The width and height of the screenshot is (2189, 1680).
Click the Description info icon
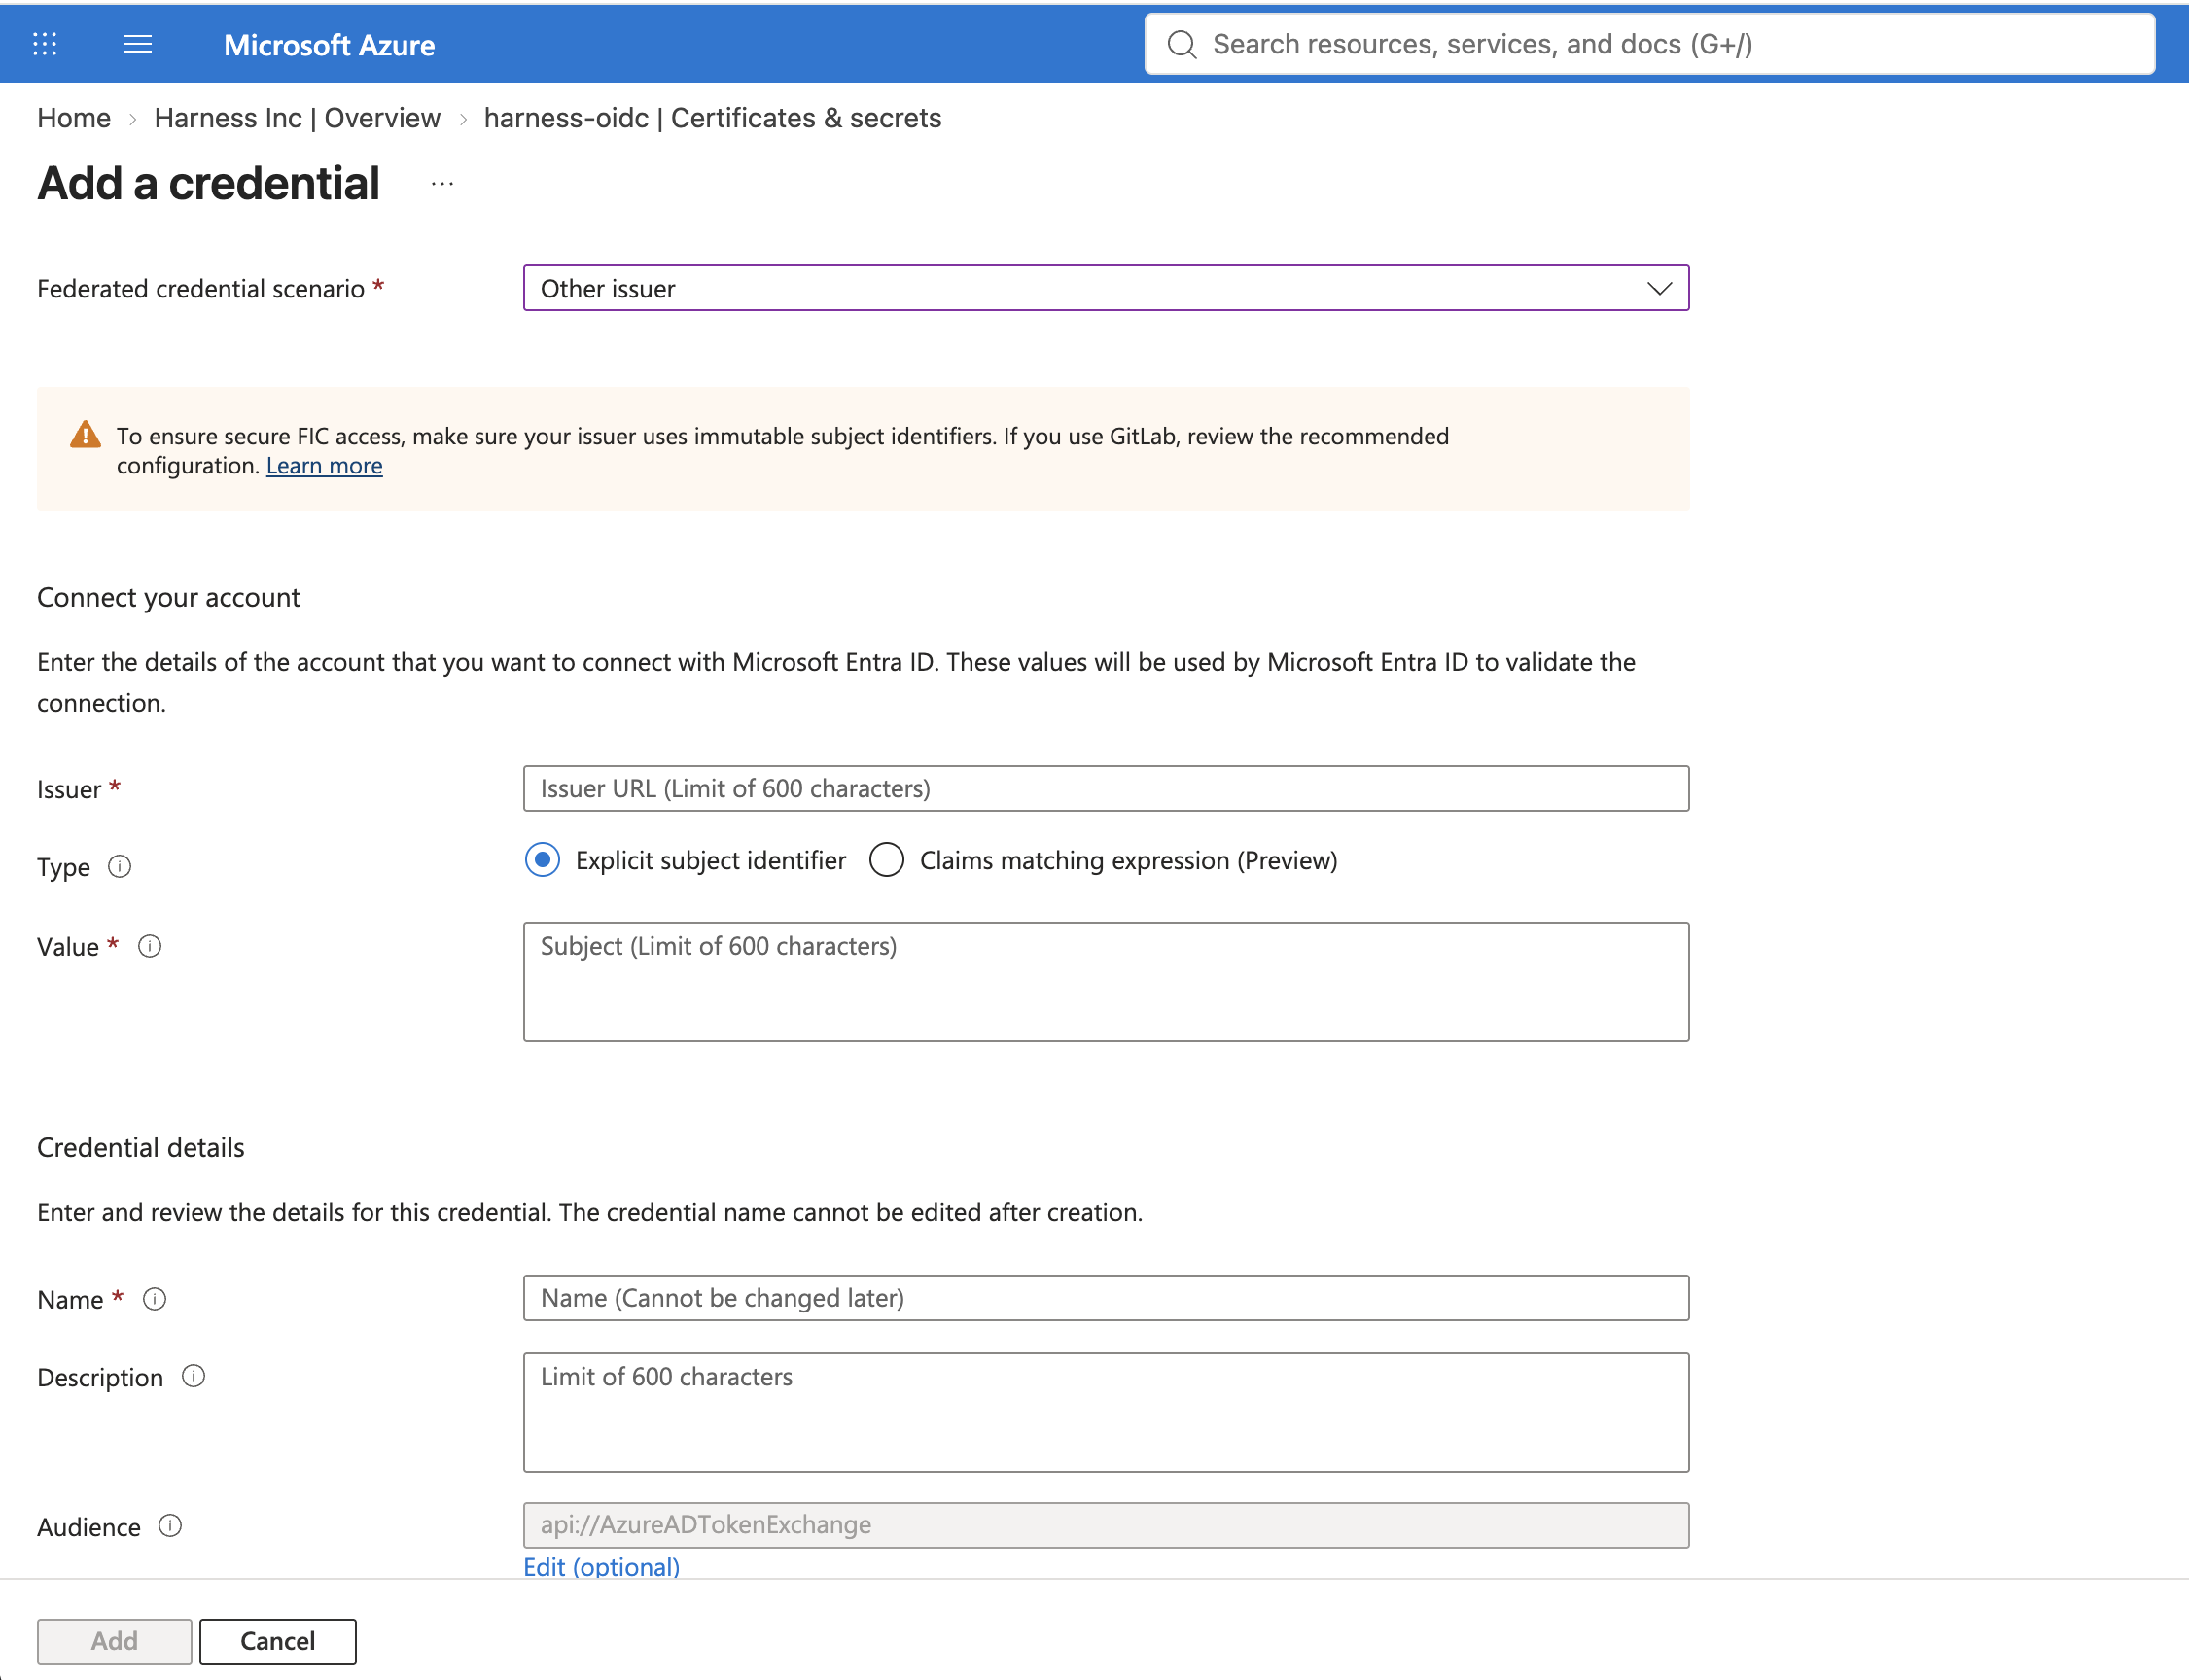click(194, 1376)
